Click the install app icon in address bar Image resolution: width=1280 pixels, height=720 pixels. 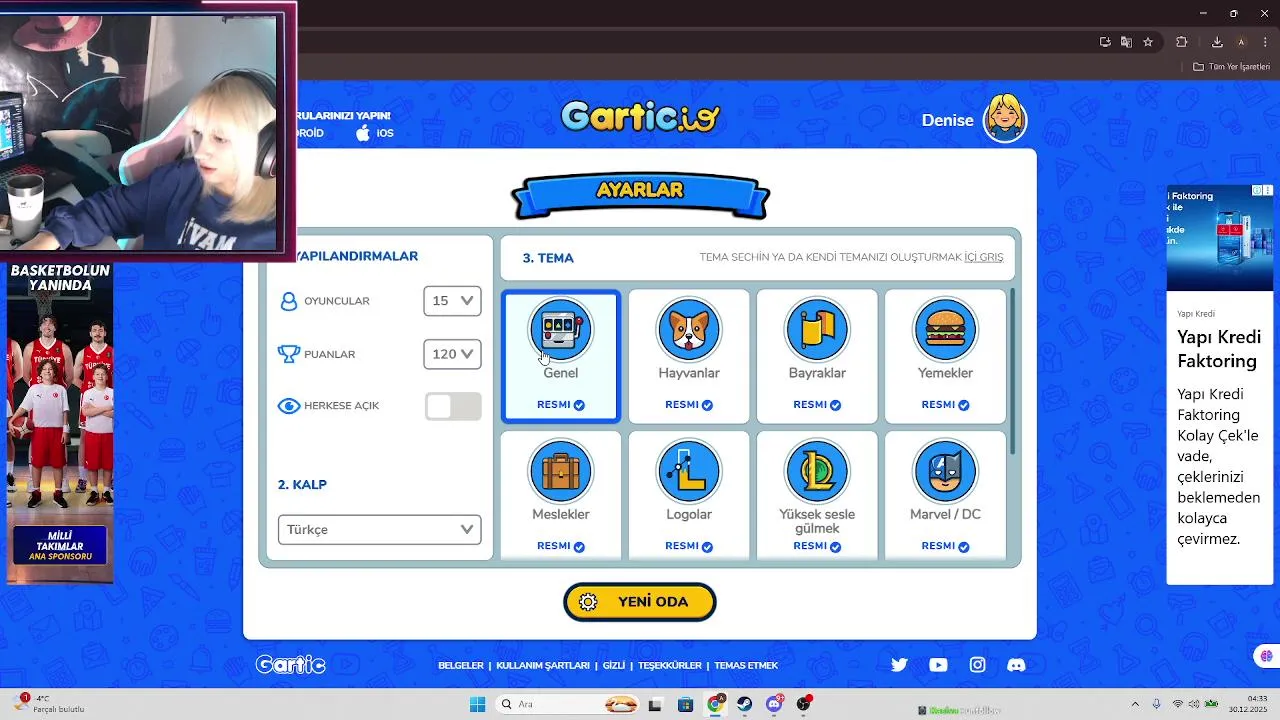click(x=1105, y=42)
